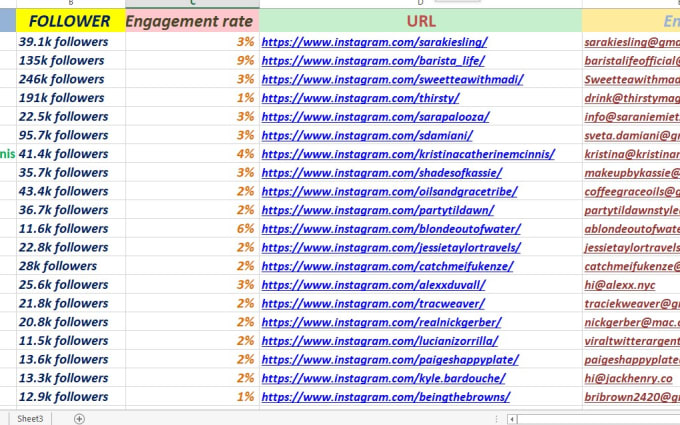Select 3% engagement cell in sarakiesling row
Image resolution: width=680 pixels, height=425 pixels.
coord(193,42)
